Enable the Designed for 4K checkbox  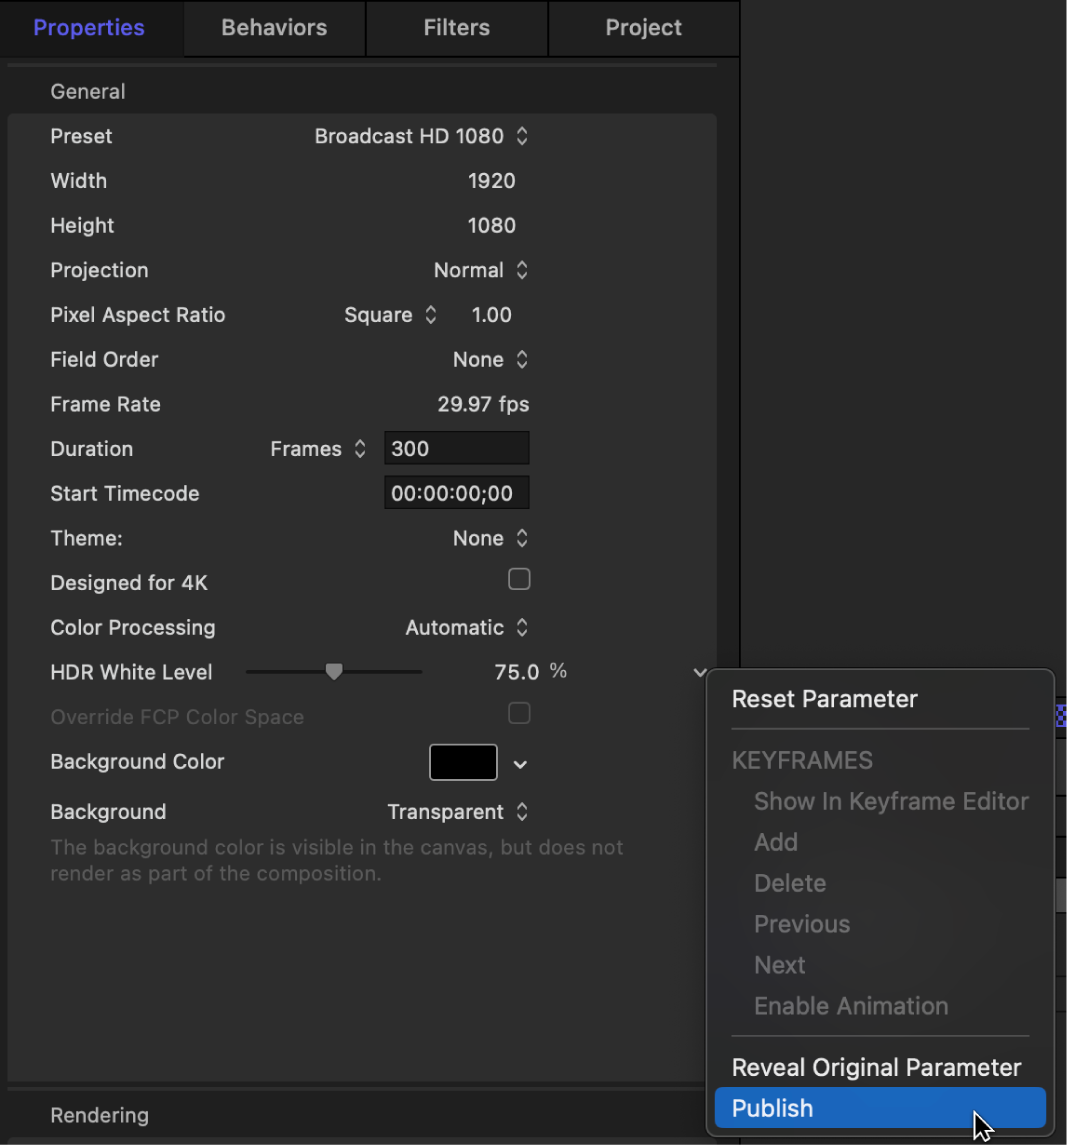pos(519,579)
